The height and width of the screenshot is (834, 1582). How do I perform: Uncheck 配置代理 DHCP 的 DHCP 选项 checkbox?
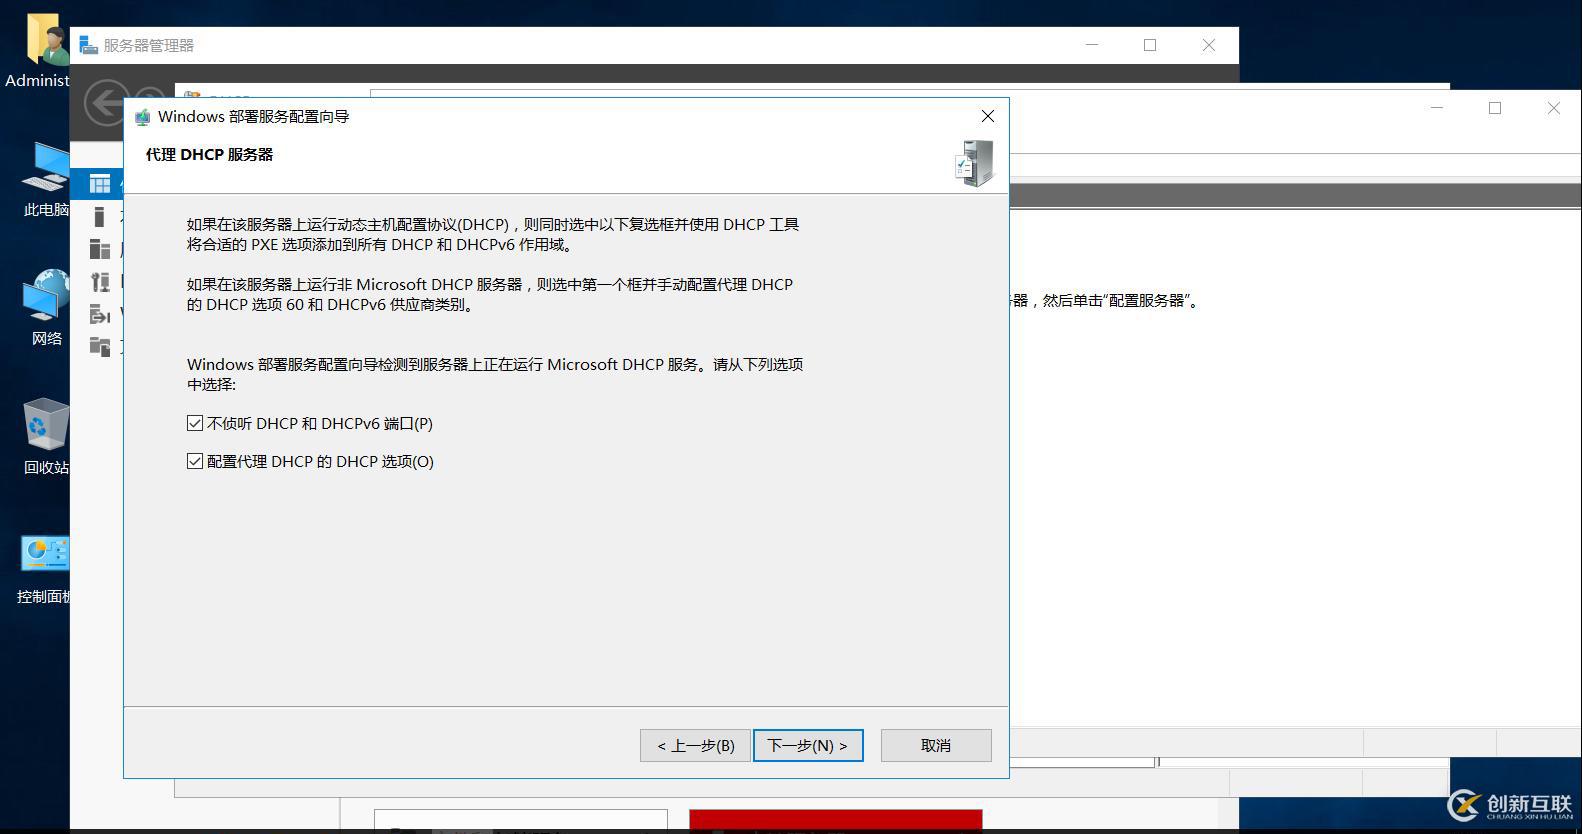pyautogui.click(x=195, y=461)
